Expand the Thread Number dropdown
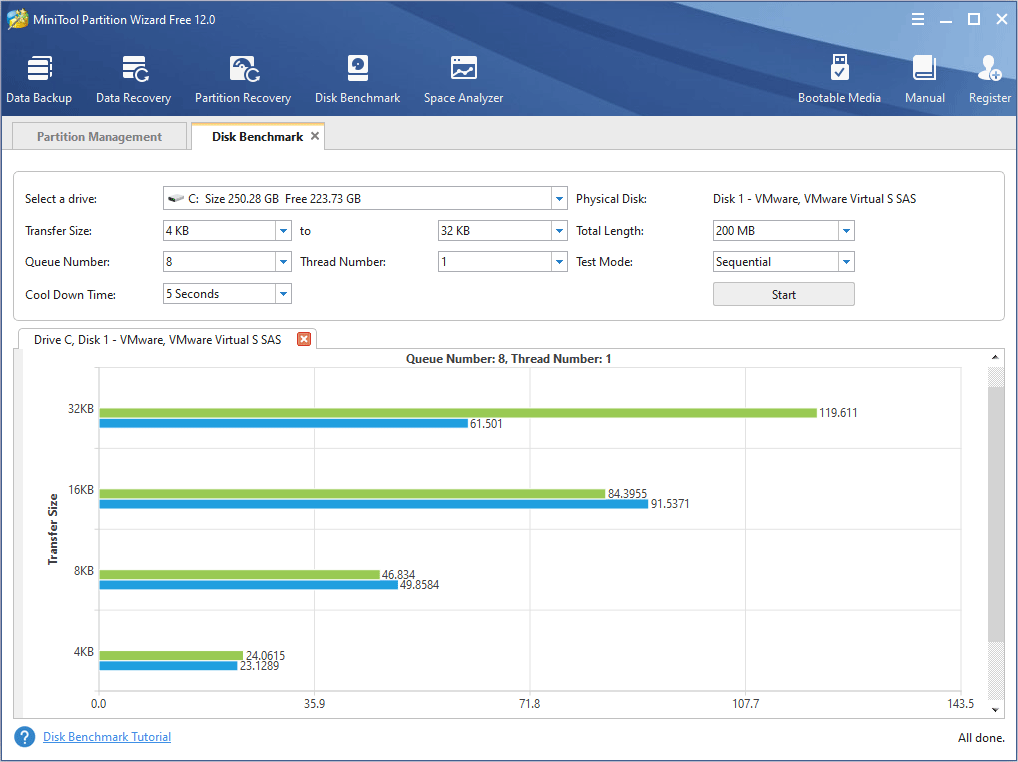The height and width of the screenshot is (762, 1018). (x=560, y=262)
